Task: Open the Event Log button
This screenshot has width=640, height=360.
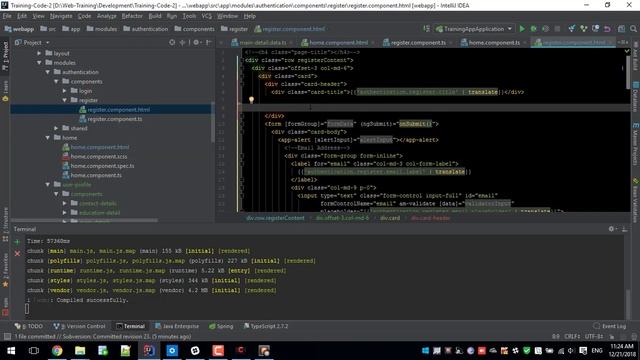Action: coord(610,326)
